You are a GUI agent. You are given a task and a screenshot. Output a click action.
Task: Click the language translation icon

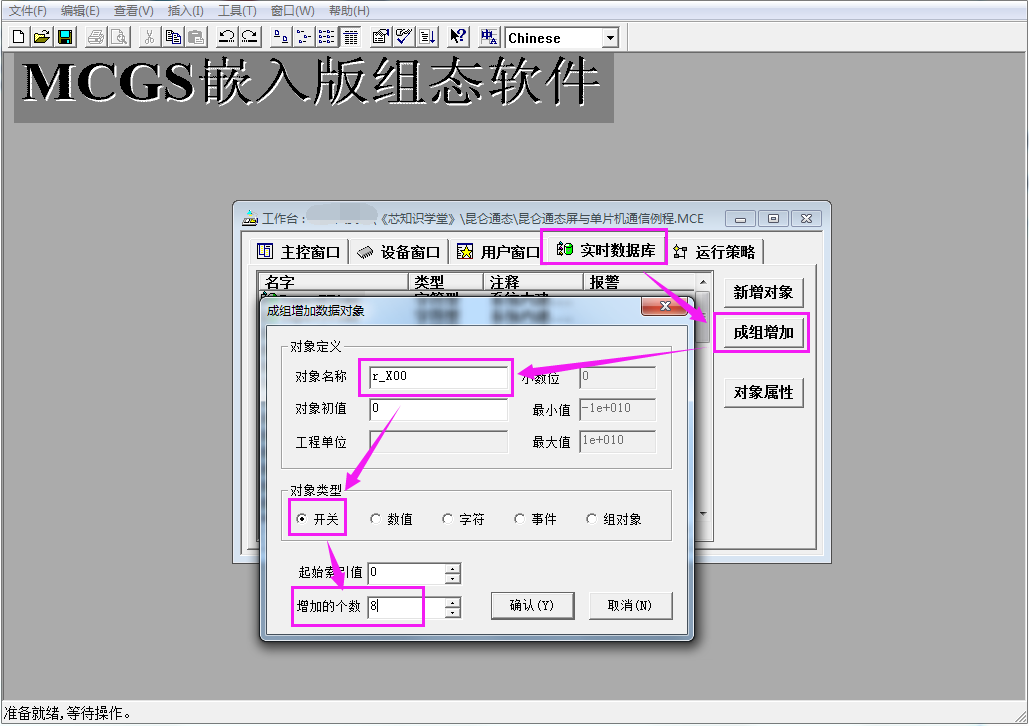coord(488,37)
